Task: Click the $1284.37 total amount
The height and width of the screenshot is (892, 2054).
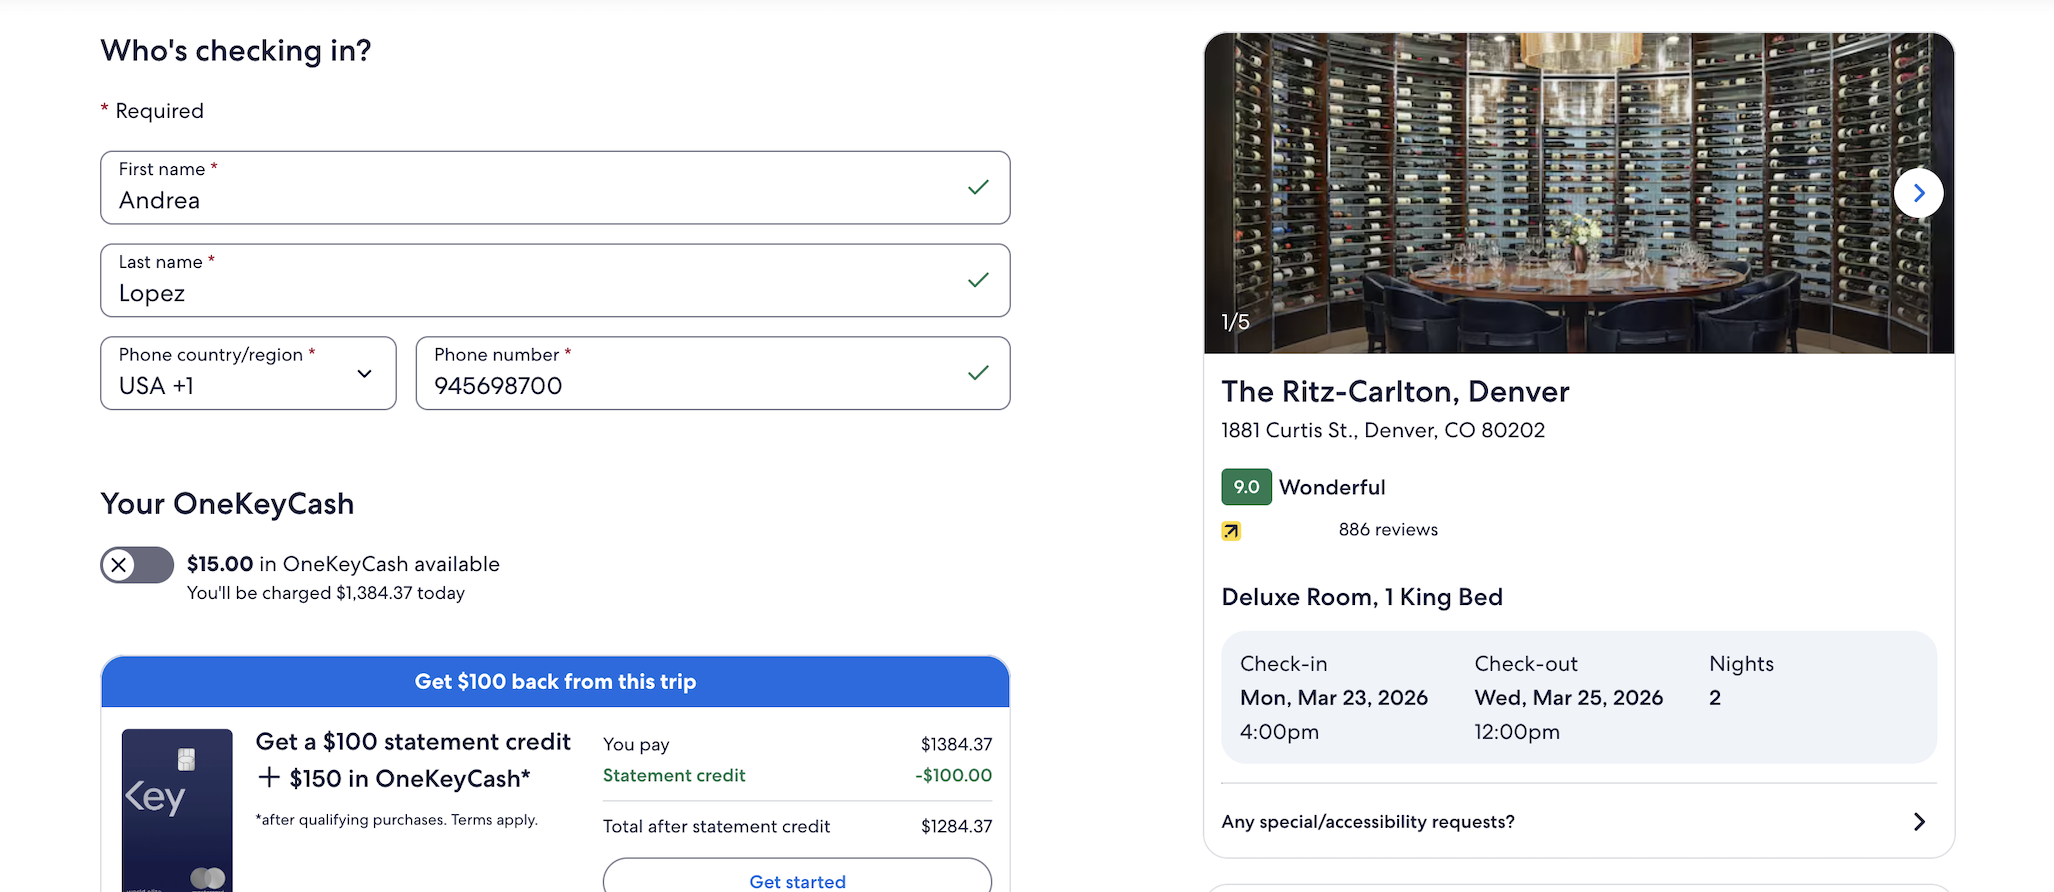Action: pyautogui.click(x=956, y=827)
